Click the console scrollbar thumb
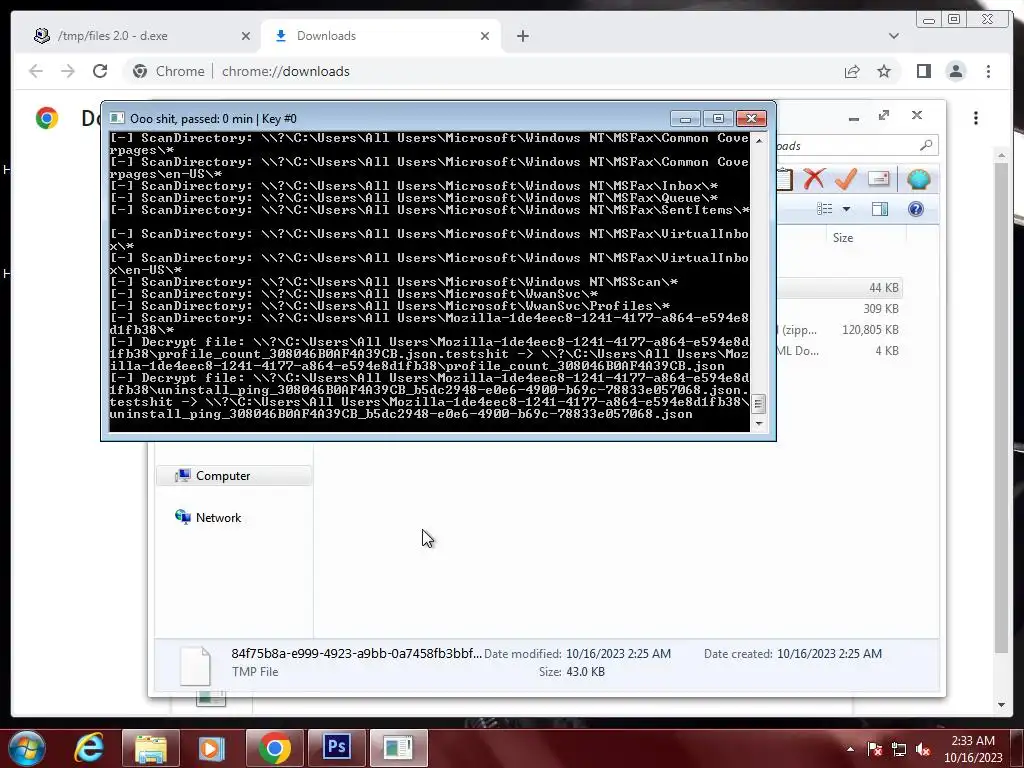The height and width of the screenshot is (768, 1024). pos(758,404)
